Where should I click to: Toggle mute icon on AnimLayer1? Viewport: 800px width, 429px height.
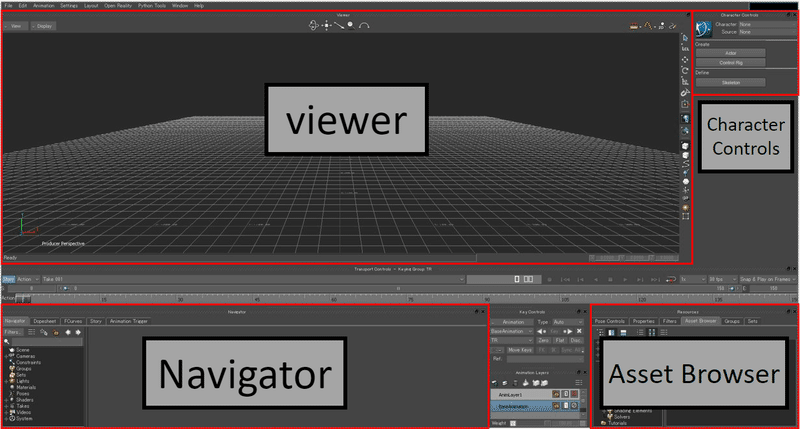(574, 394)
